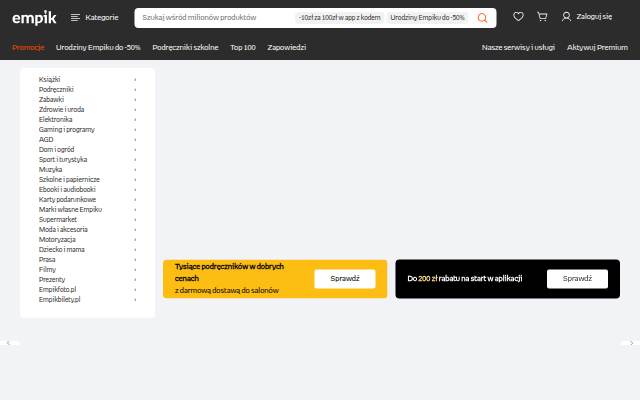Click the empik logo
640x400 pixels.
pyautogui.click(x=34, y=18)
